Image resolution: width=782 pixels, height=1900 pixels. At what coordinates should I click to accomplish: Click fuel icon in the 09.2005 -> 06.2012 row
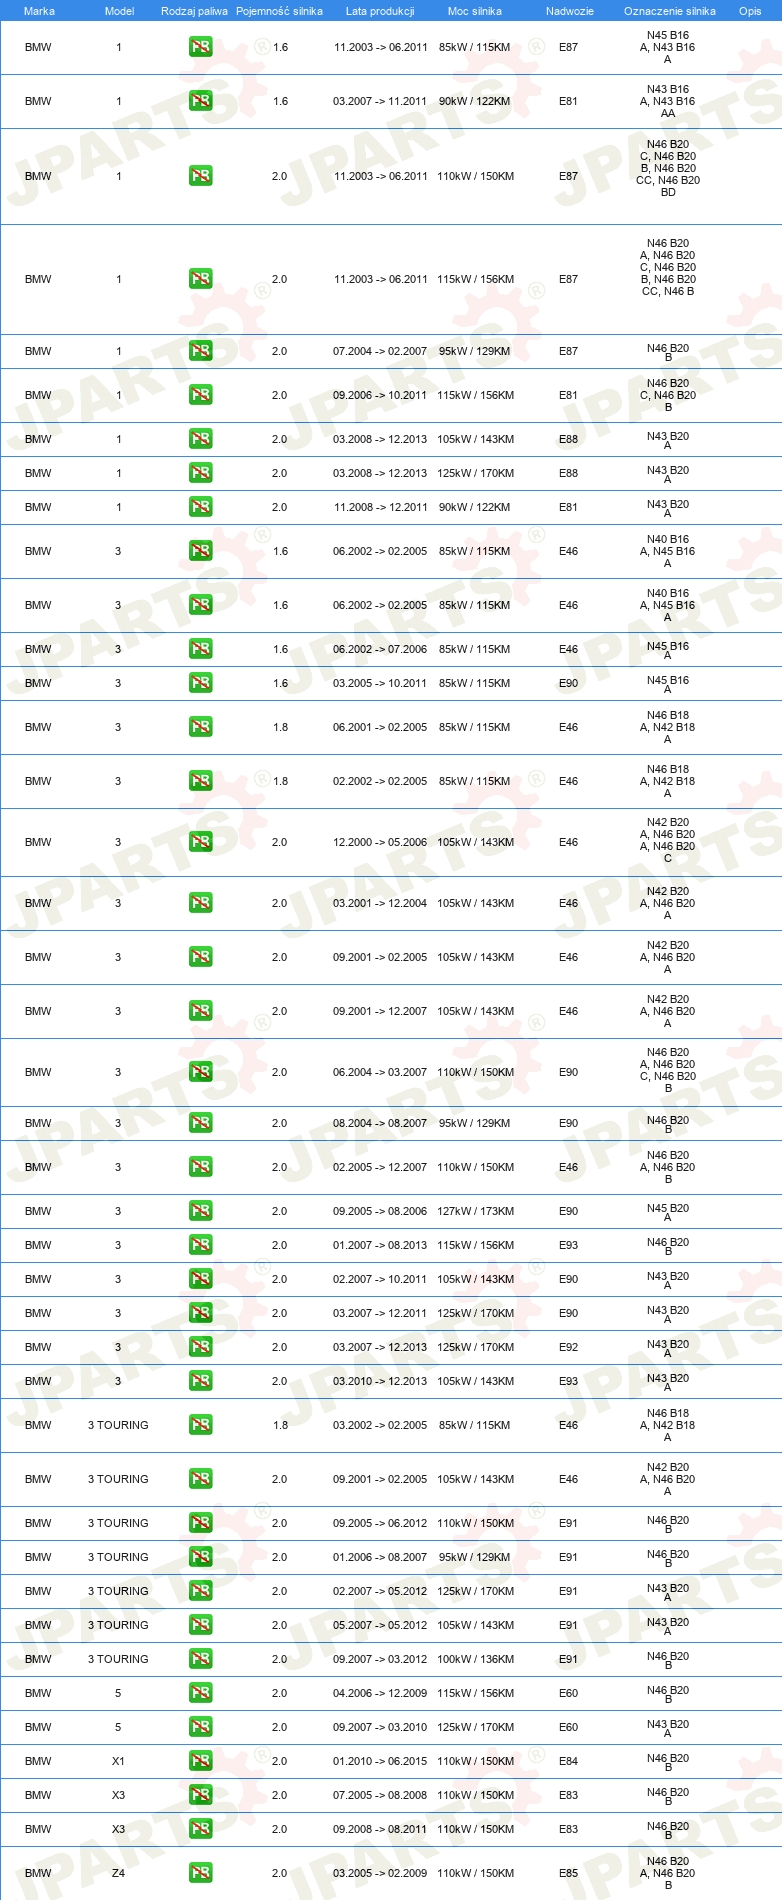(200, 1523)
